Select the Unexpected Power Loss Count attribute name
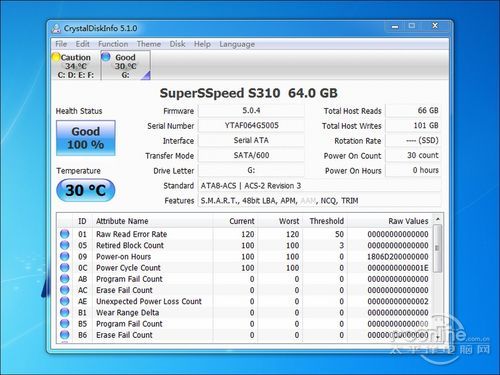Screen dimensions: 500x375 coord(149,301)
